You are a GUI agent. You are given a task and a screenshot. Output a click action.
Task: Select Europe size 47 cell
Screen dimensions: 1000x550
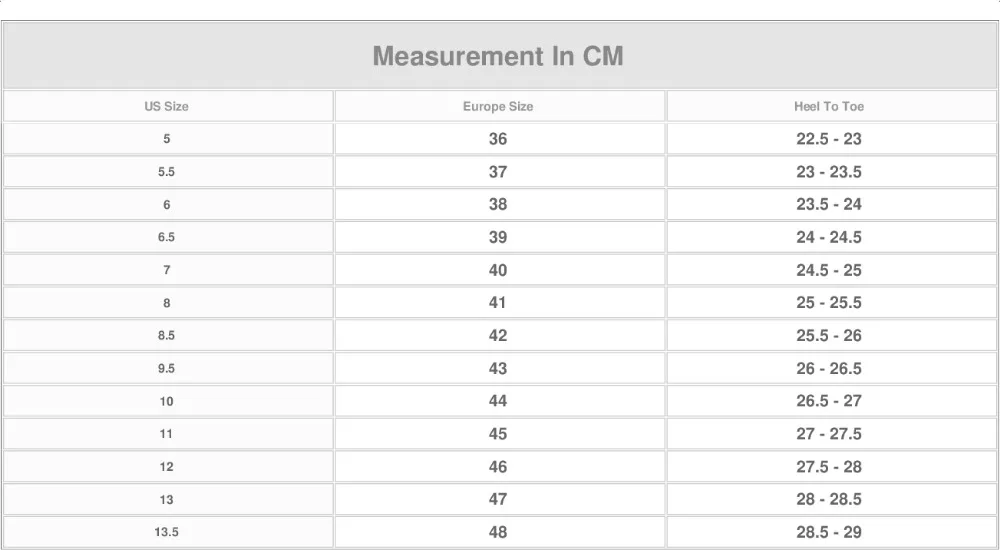click(499, 499)
